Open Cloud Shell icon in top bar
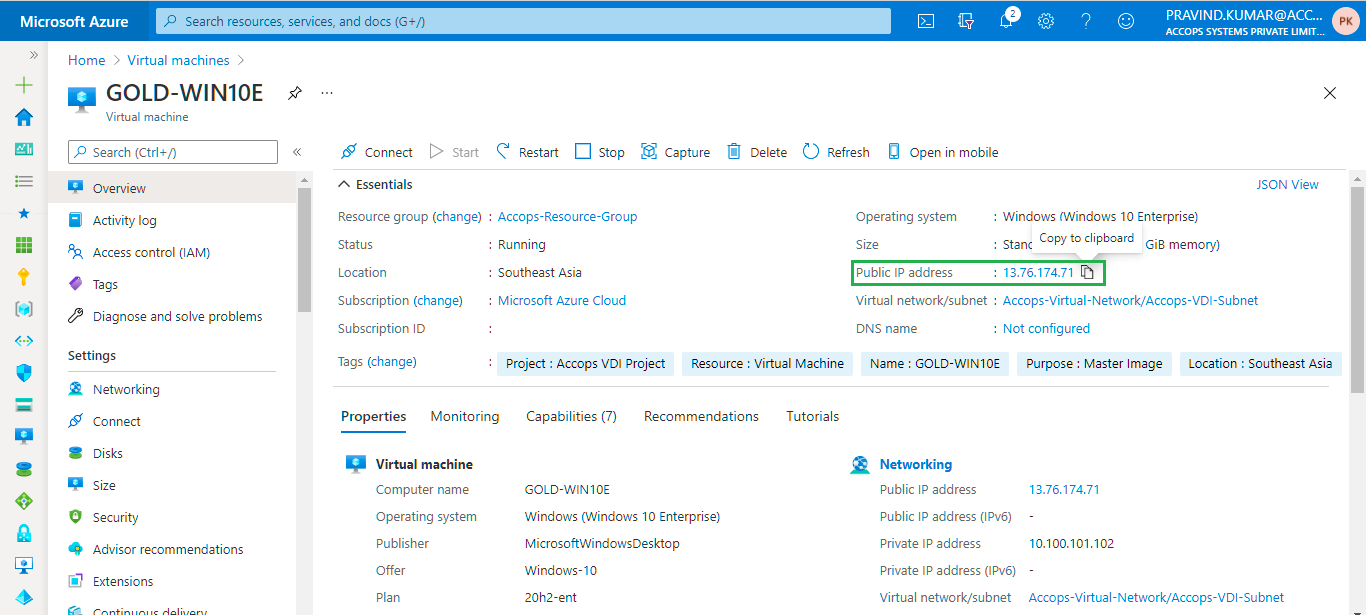Image resolution: width=1366 pixels, height=615 pixels. [926, 20]
